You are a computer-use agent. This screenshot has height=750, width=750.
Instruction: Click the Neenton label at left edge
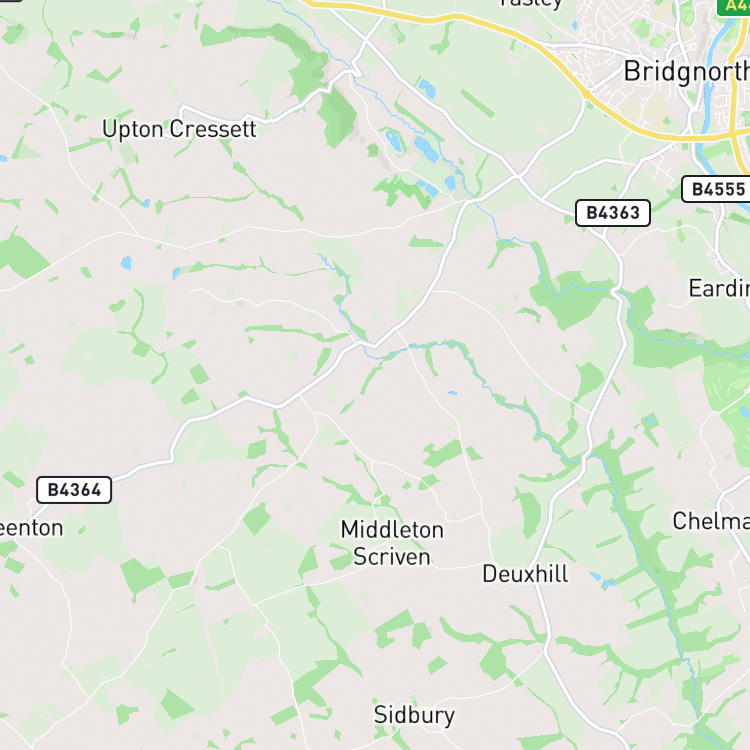pyautogui.click(x=32, y=528)
